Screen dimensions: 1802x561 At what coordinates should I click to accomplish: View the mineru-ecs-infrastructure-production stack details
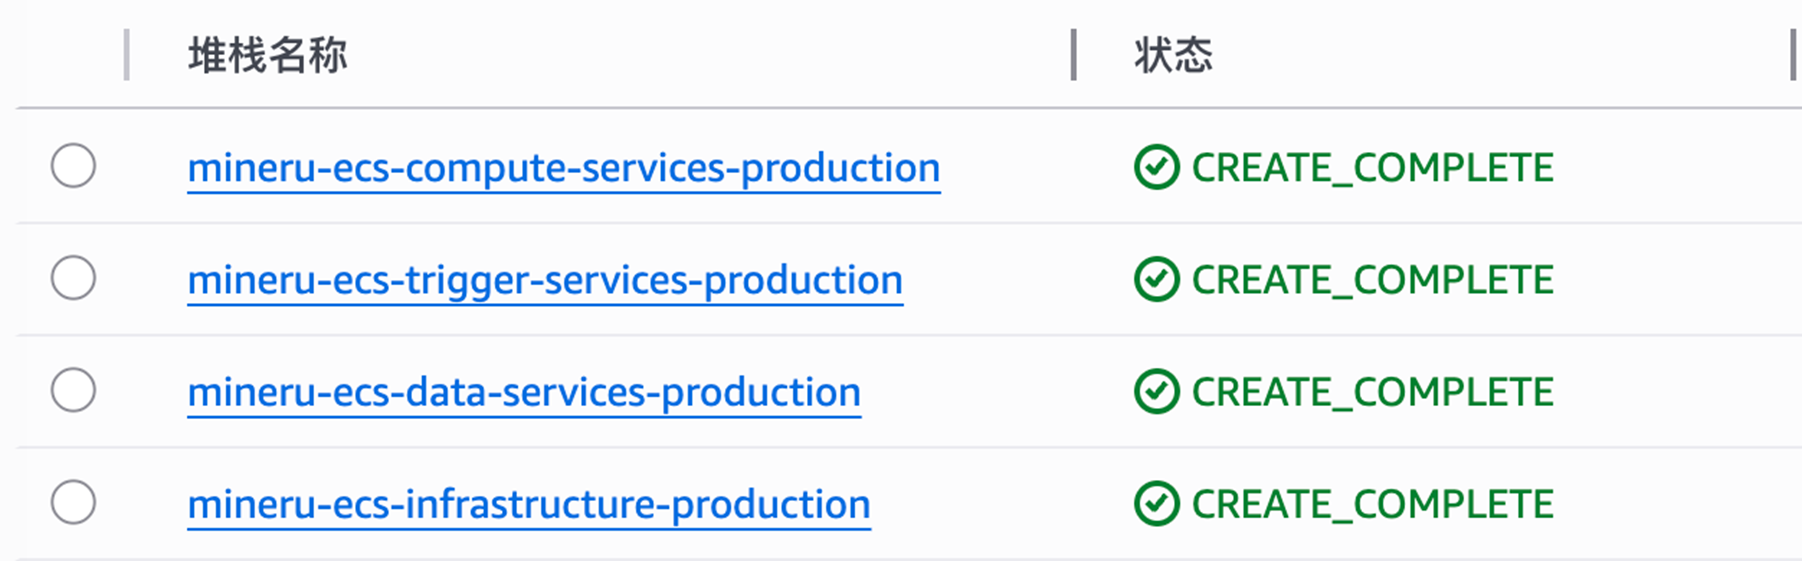[x=529, y=504]
